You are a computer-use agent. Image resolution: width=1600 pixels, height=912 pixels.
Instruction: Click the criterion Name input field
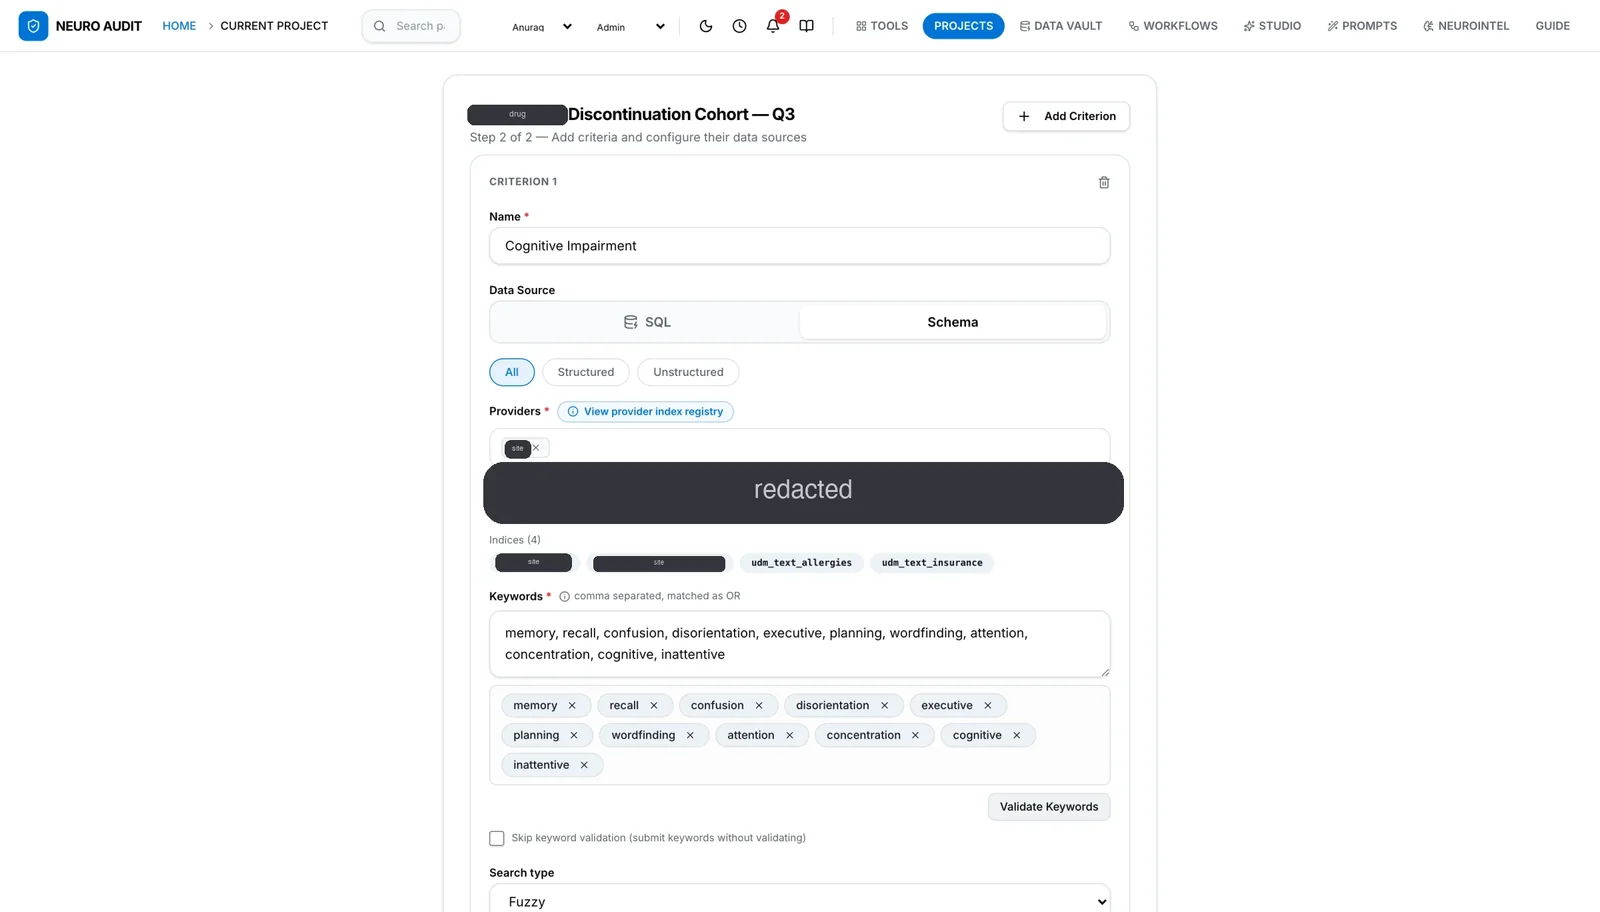(800, 246)
